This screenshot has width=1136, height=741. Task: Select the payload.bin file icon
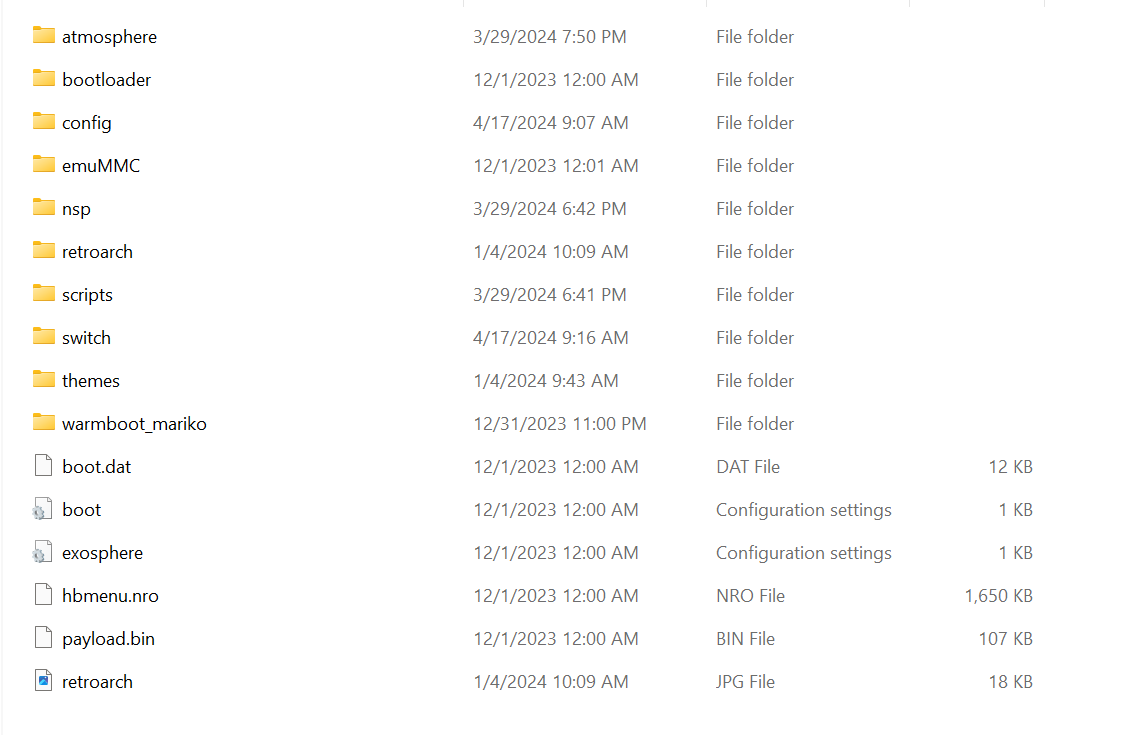(x=43, y=638)
